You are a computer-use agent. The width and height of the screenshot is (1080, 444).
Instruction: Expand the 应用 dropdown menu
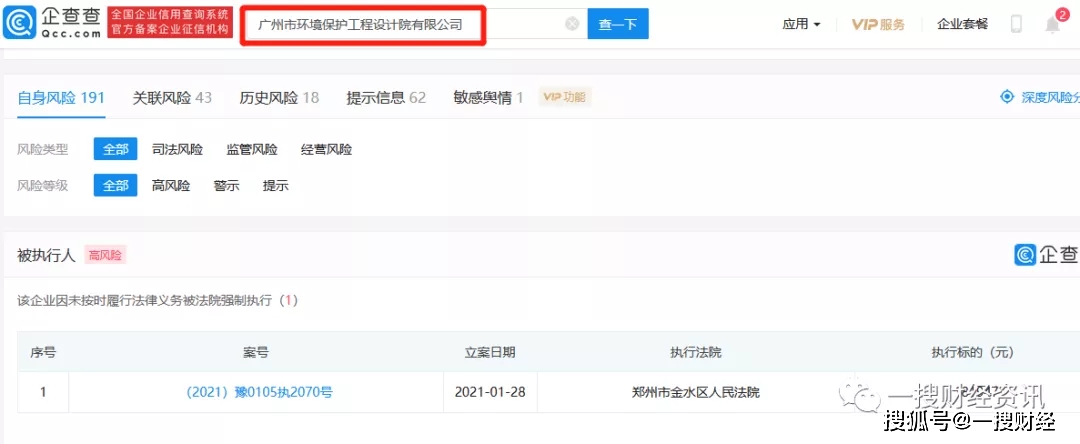801,24
